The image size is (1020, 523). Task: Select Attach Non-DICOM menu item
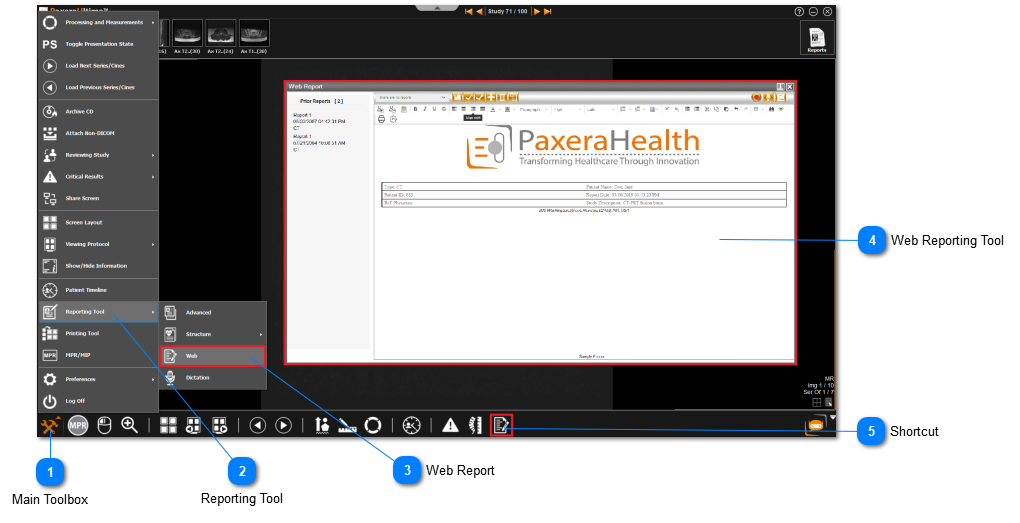pyautogui.click(x=98, y=133)
